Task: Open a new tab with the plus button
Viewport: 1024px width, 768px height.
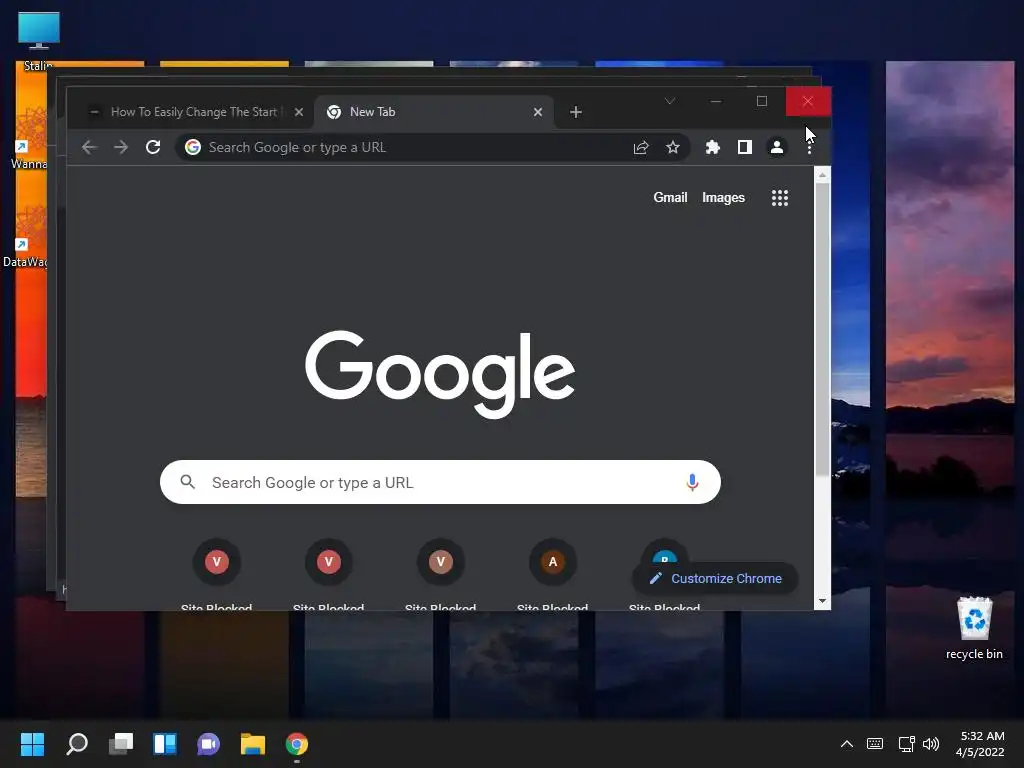Action: [x=575, y=112]
